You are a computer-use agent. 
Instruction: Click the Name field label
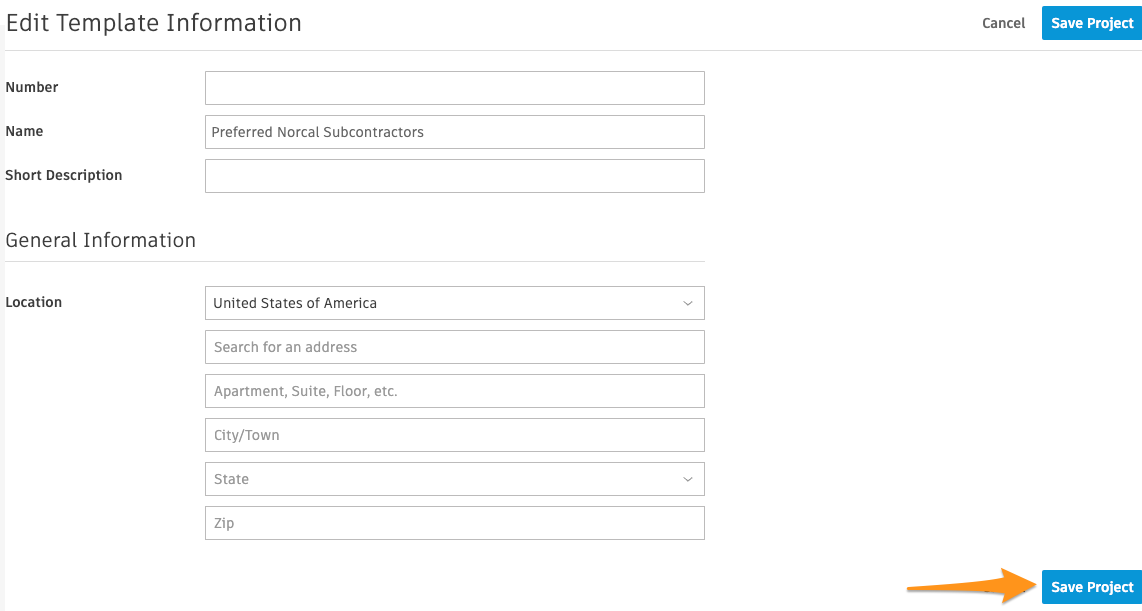[x=24, y=131]
